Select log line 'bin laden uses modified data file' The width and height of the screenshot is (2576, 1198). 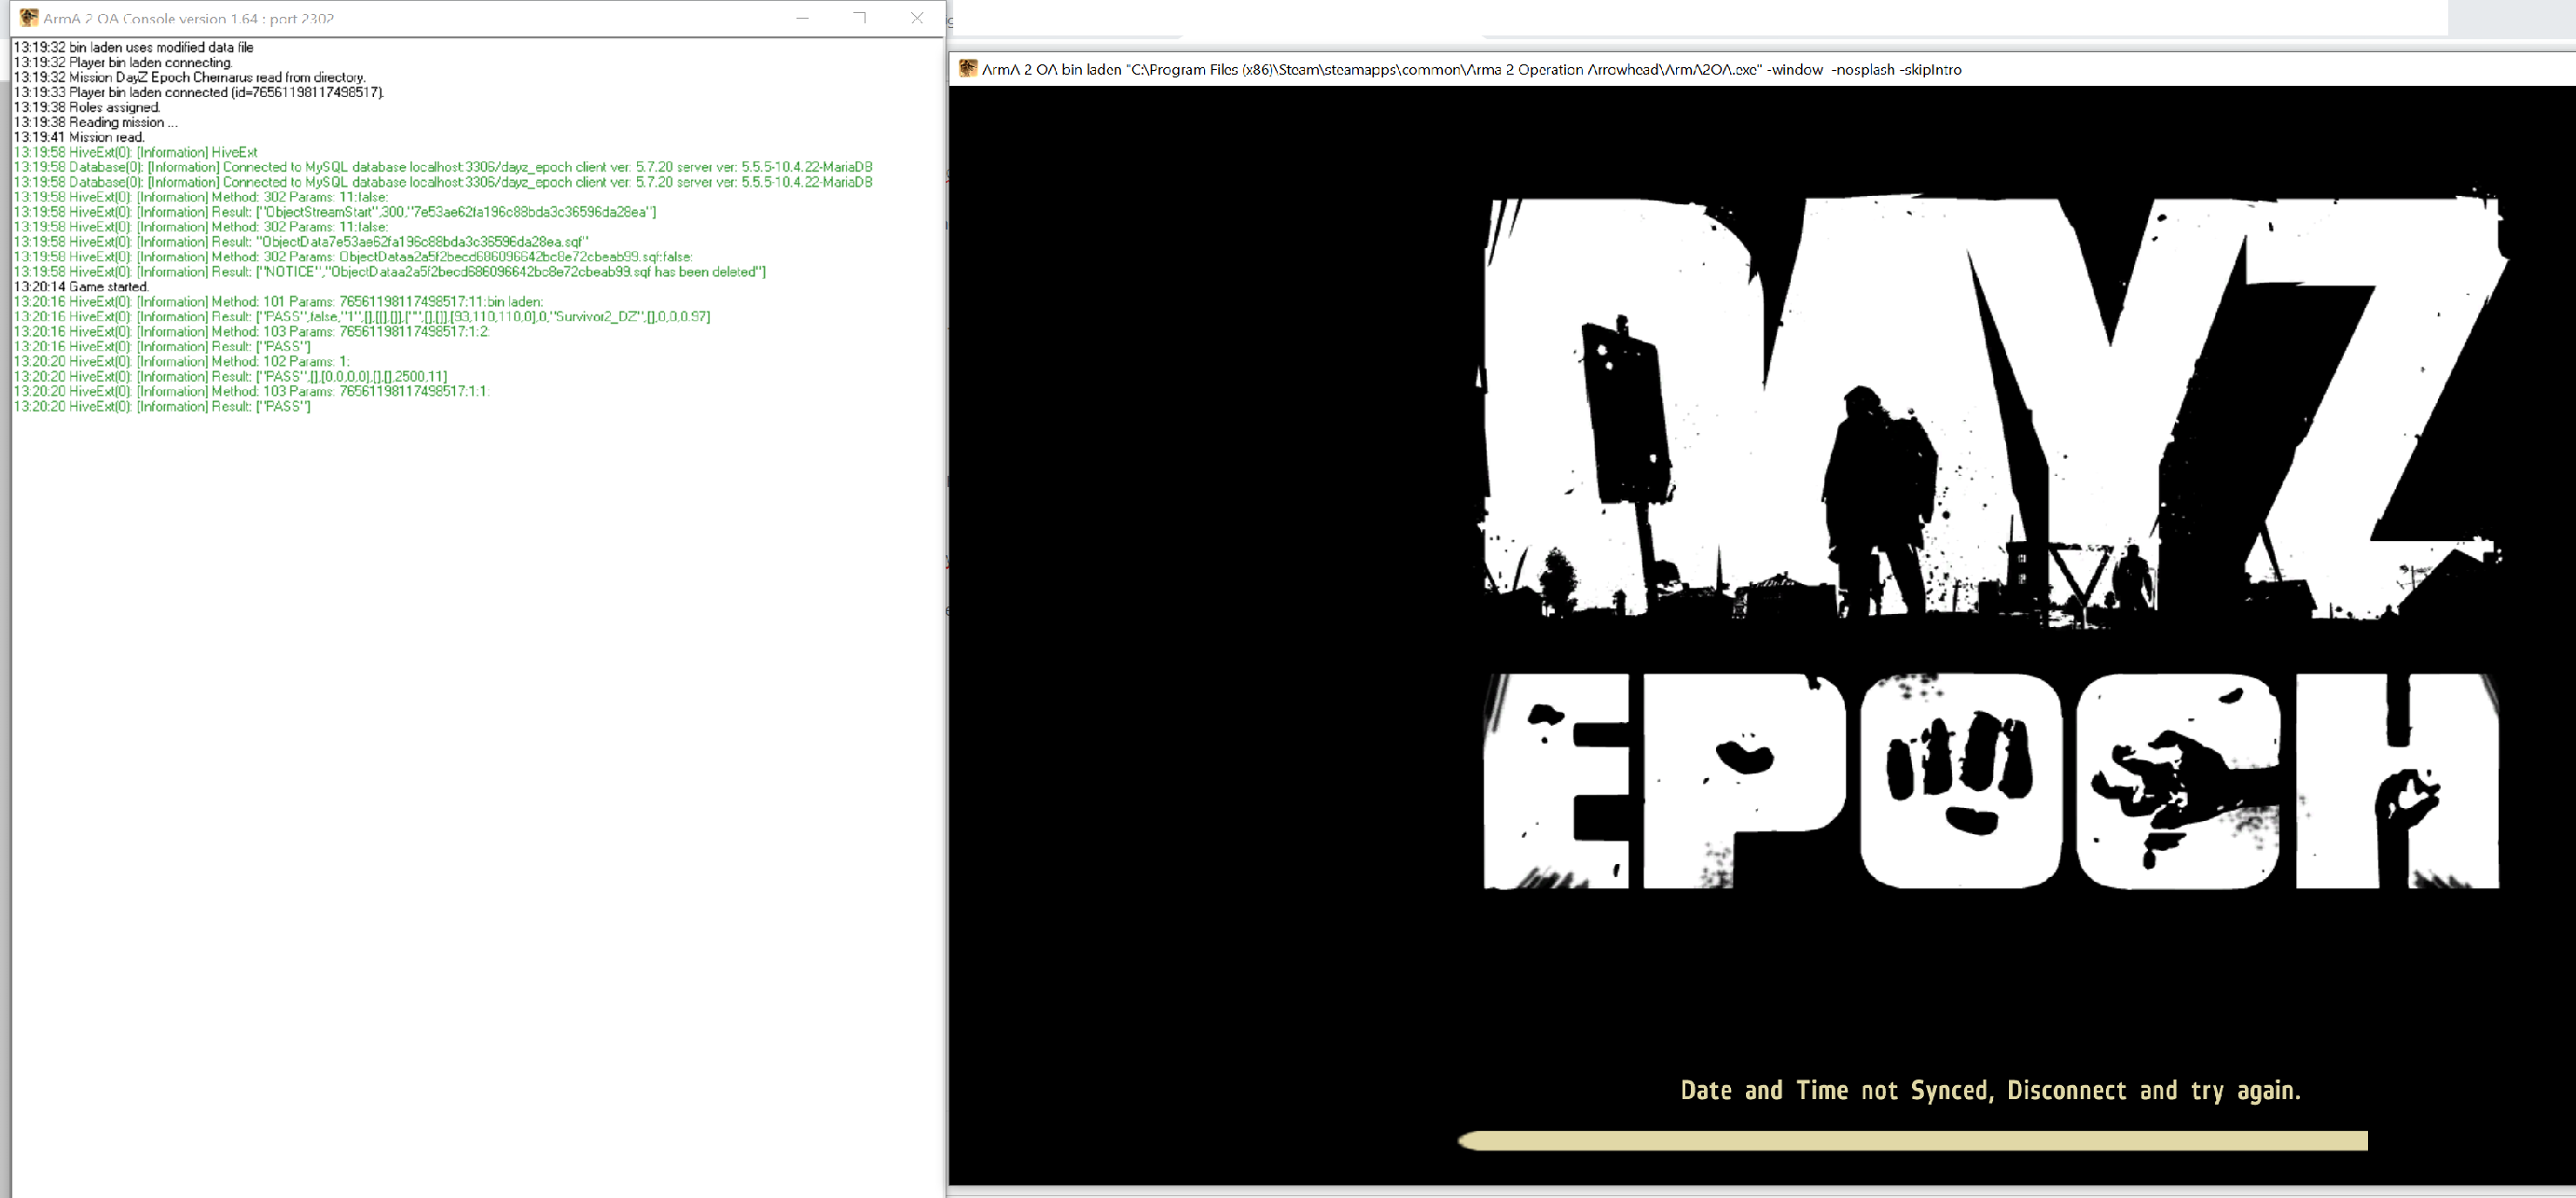tap(134, 47)
